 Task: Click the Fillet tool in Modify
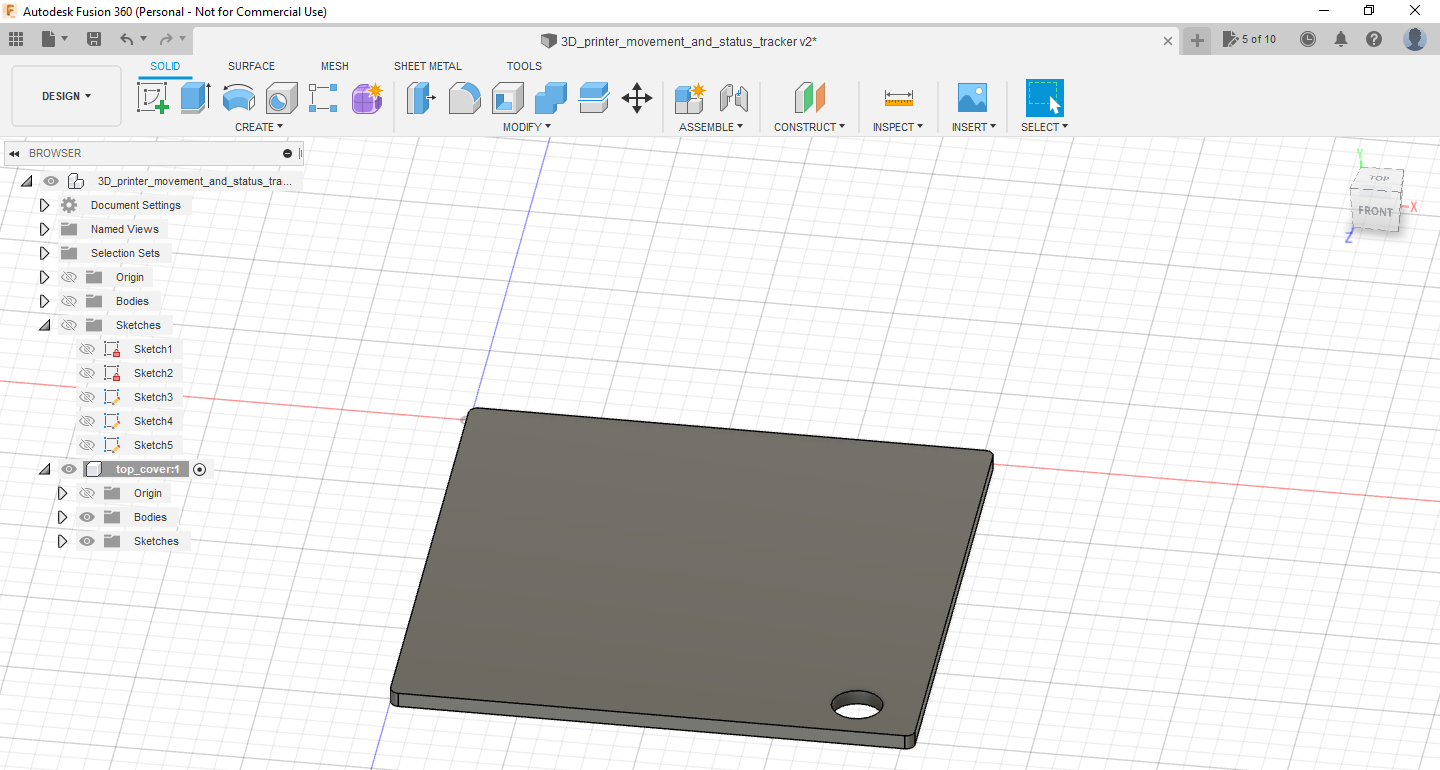point(464,98)
